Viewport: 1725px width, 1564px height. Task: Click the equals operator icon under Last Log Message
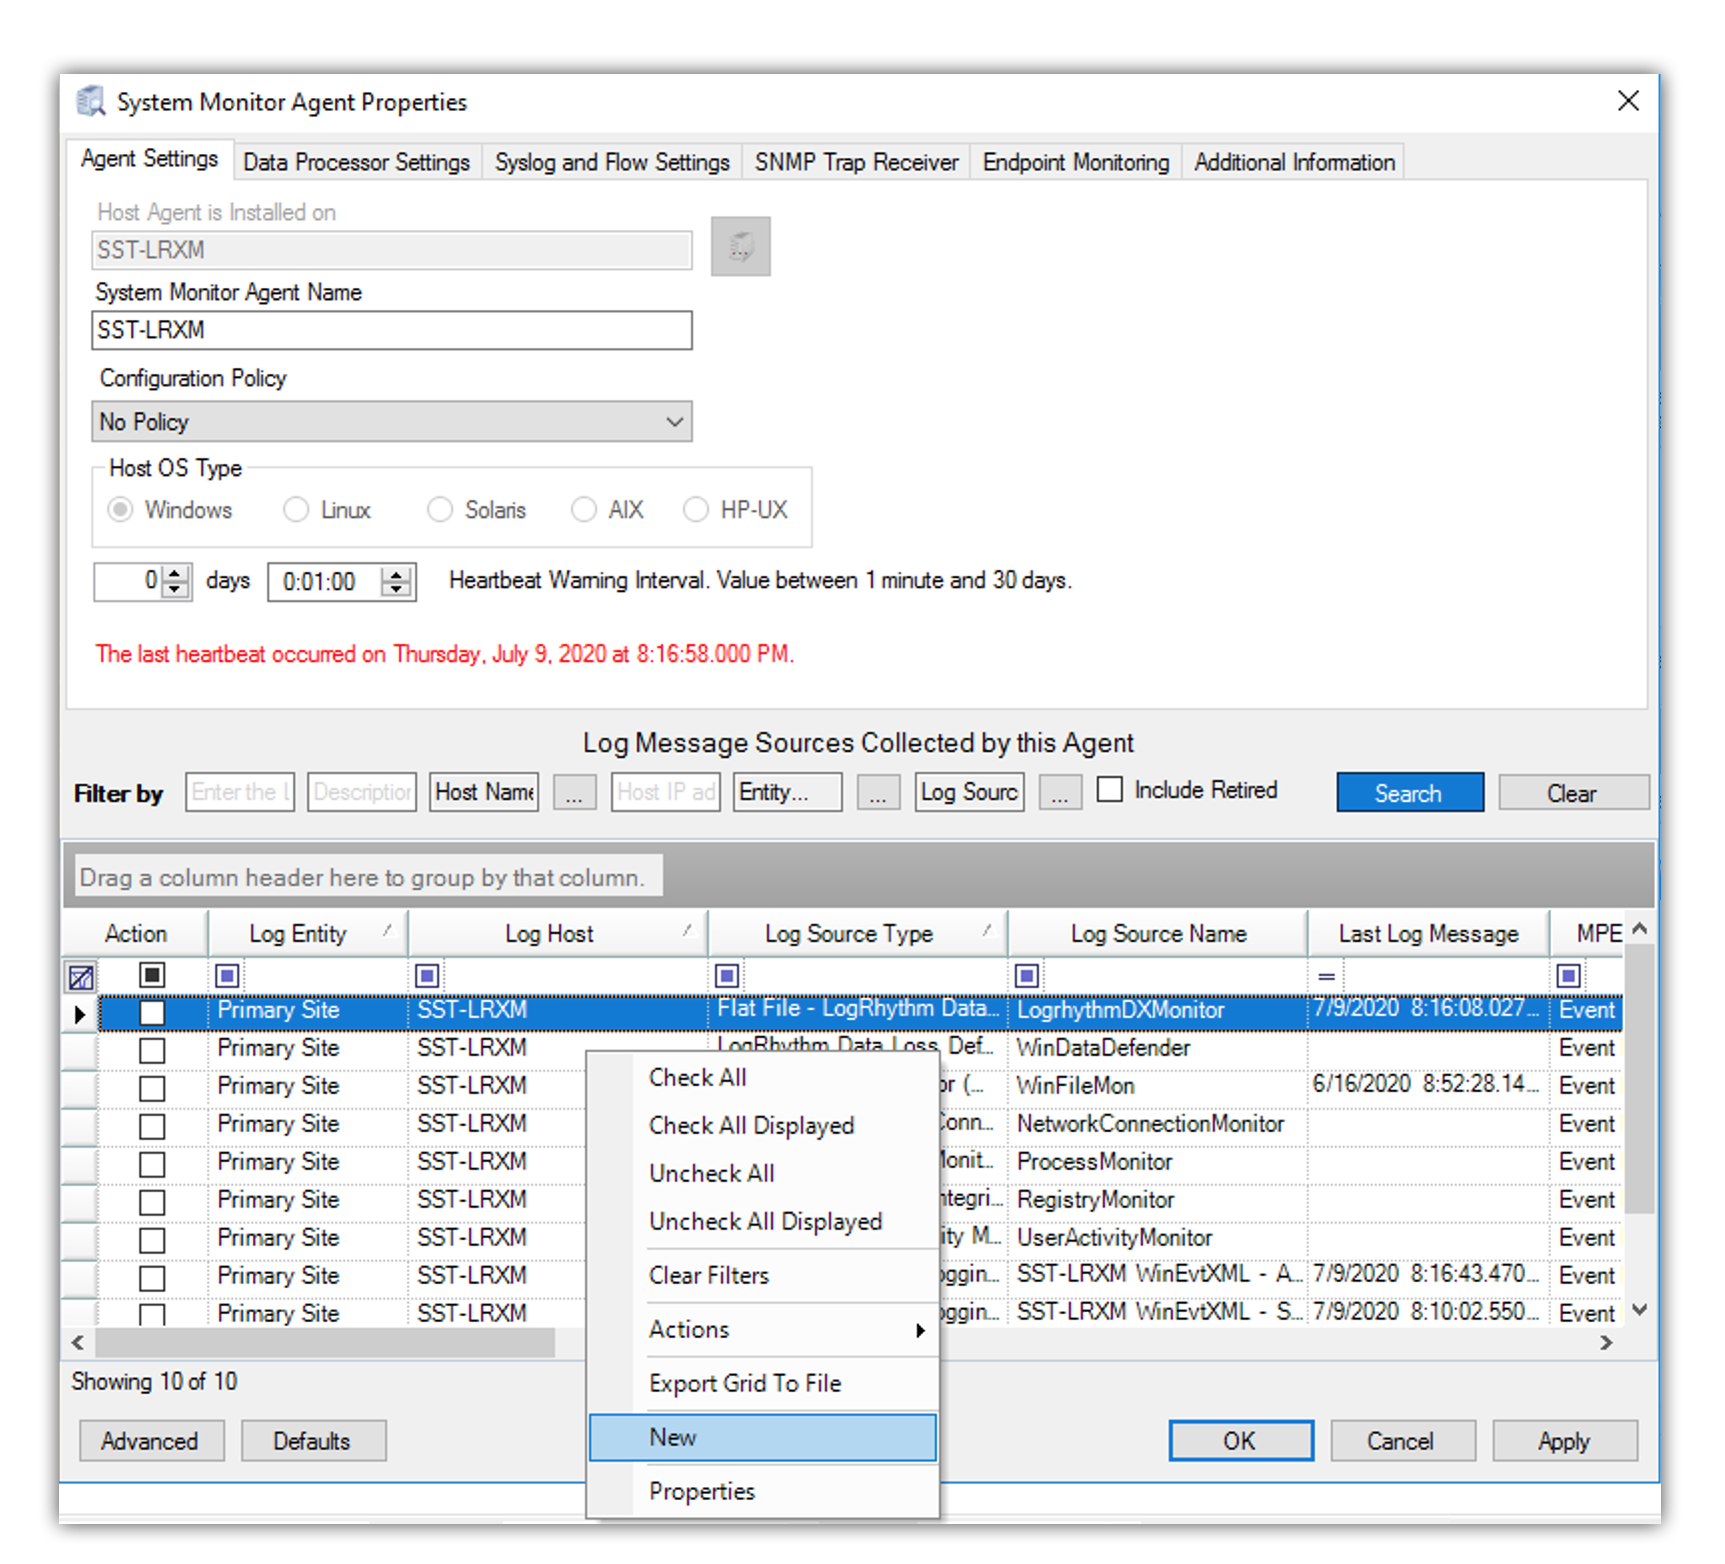pyautogui.click(x=1326, y=976)
